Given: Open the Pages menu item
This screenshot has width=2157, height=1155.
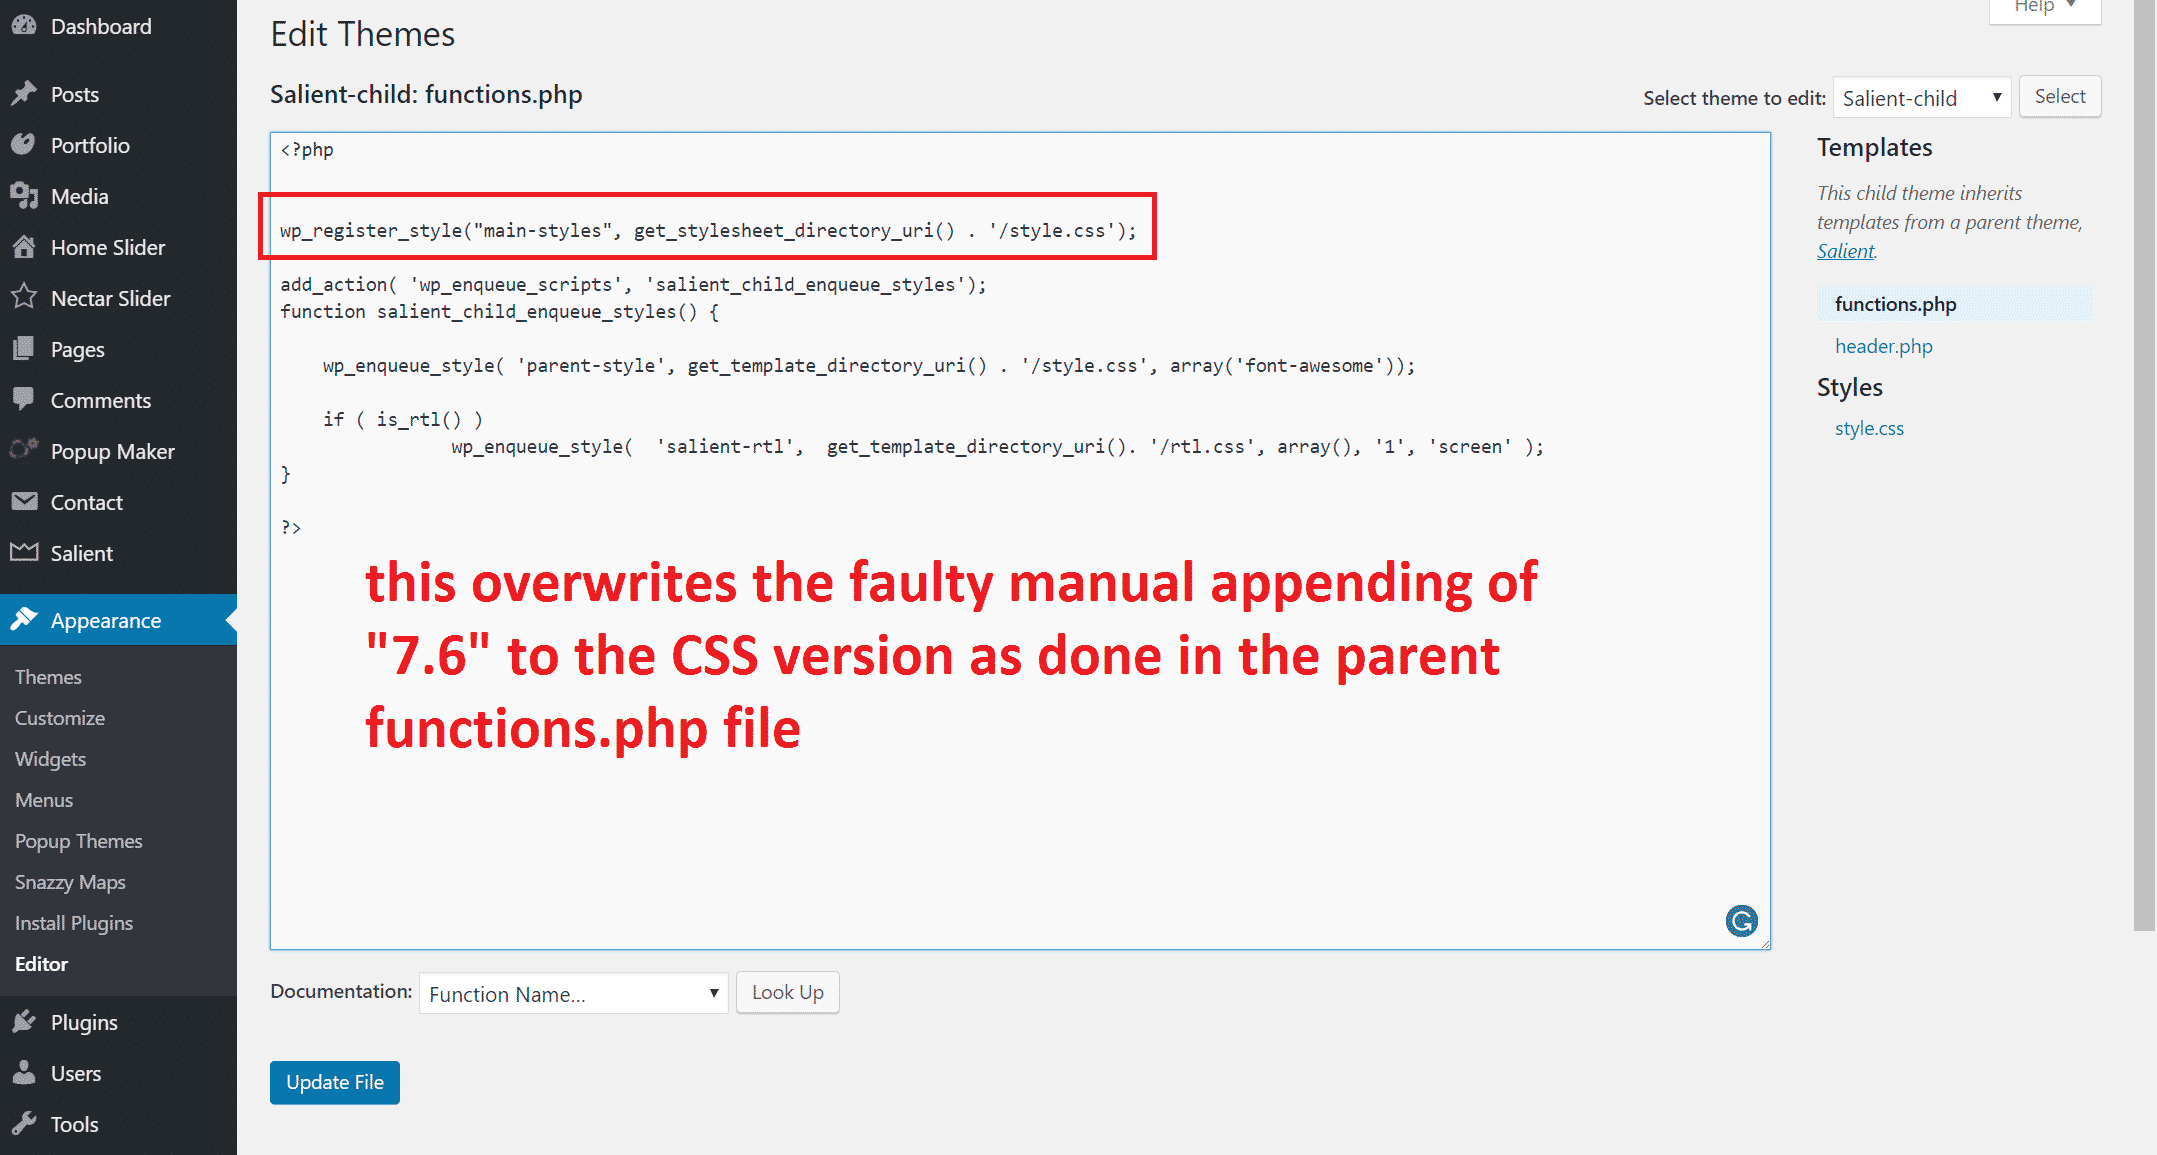Looking at the screenshot, I should tap(118, 349).
